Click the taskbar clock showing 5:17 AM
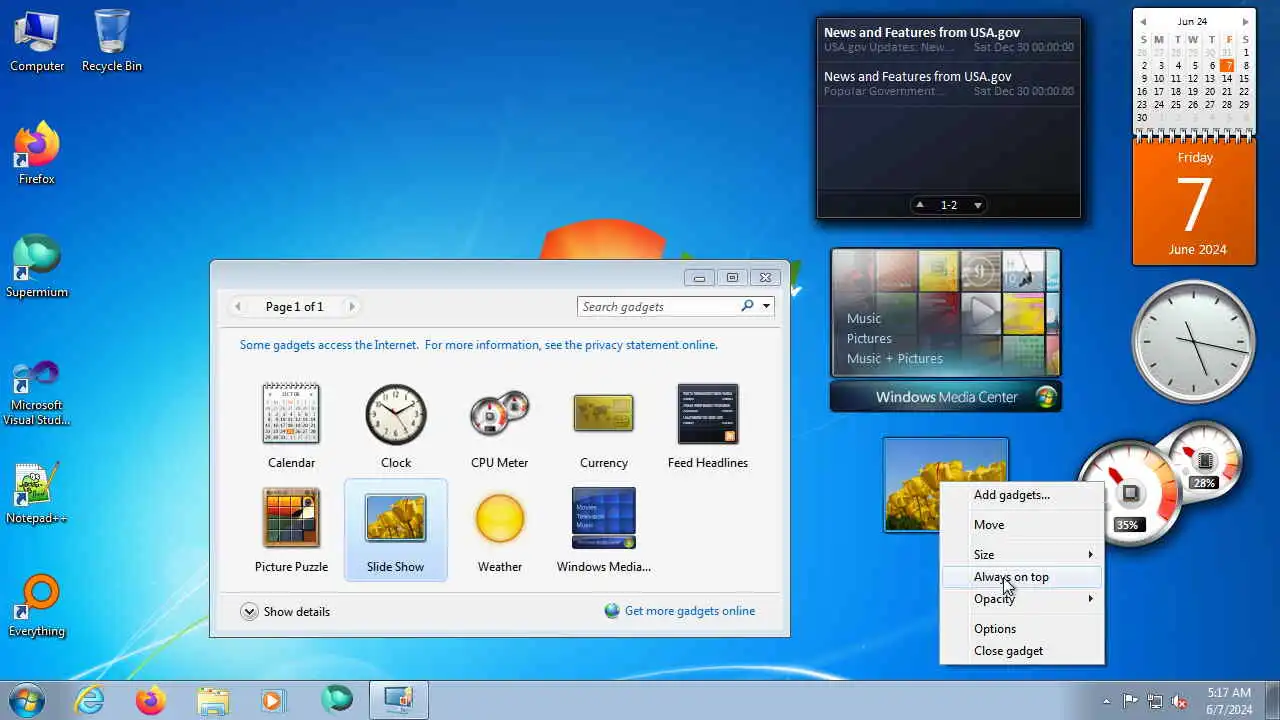Screen dimensions: 1280x720 click(1229, 701)
